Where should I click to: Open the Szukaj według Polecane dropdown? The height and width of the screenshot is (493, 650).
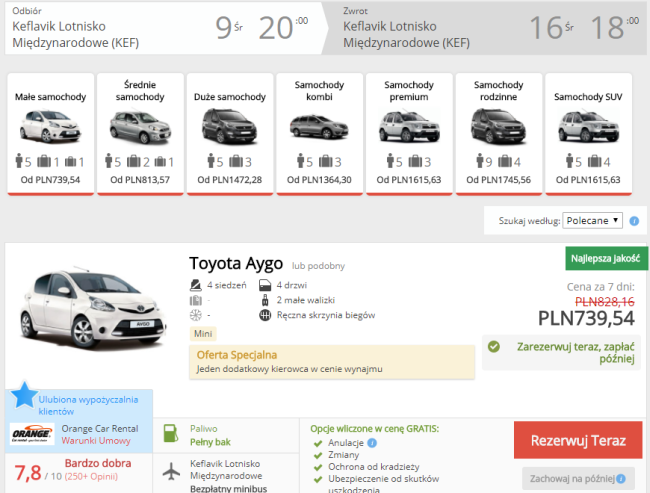(592, 221)
